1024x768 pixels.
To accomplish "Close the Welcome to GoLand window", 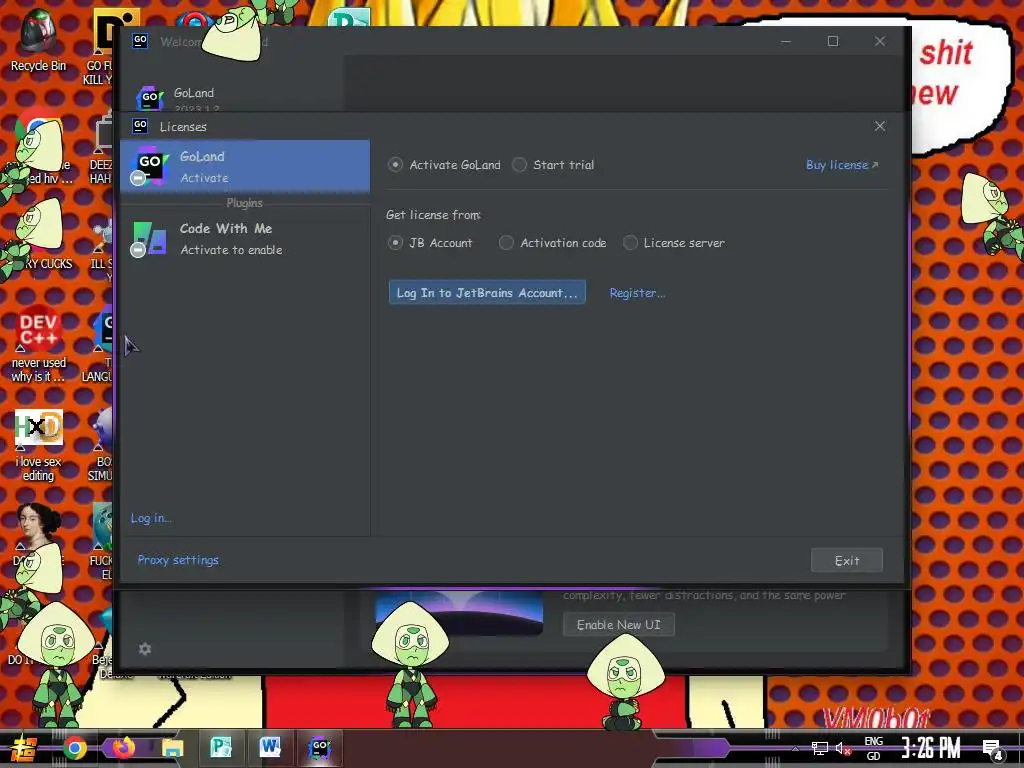I will tap(880, 41).
